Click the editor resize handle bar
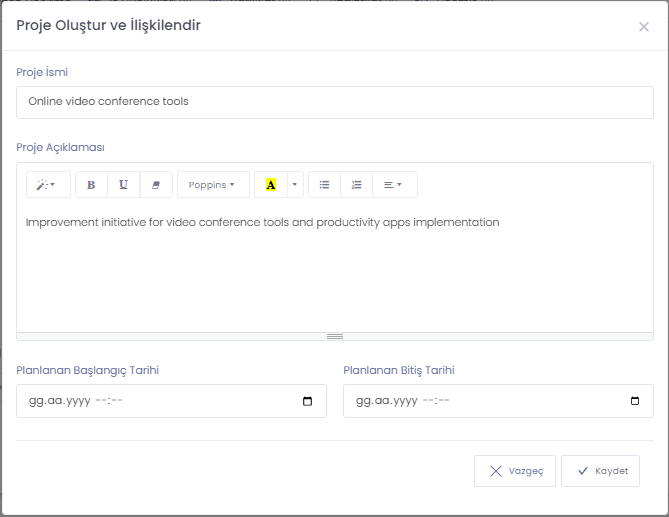This screenshot has width=669, height=517. [335, 337]
